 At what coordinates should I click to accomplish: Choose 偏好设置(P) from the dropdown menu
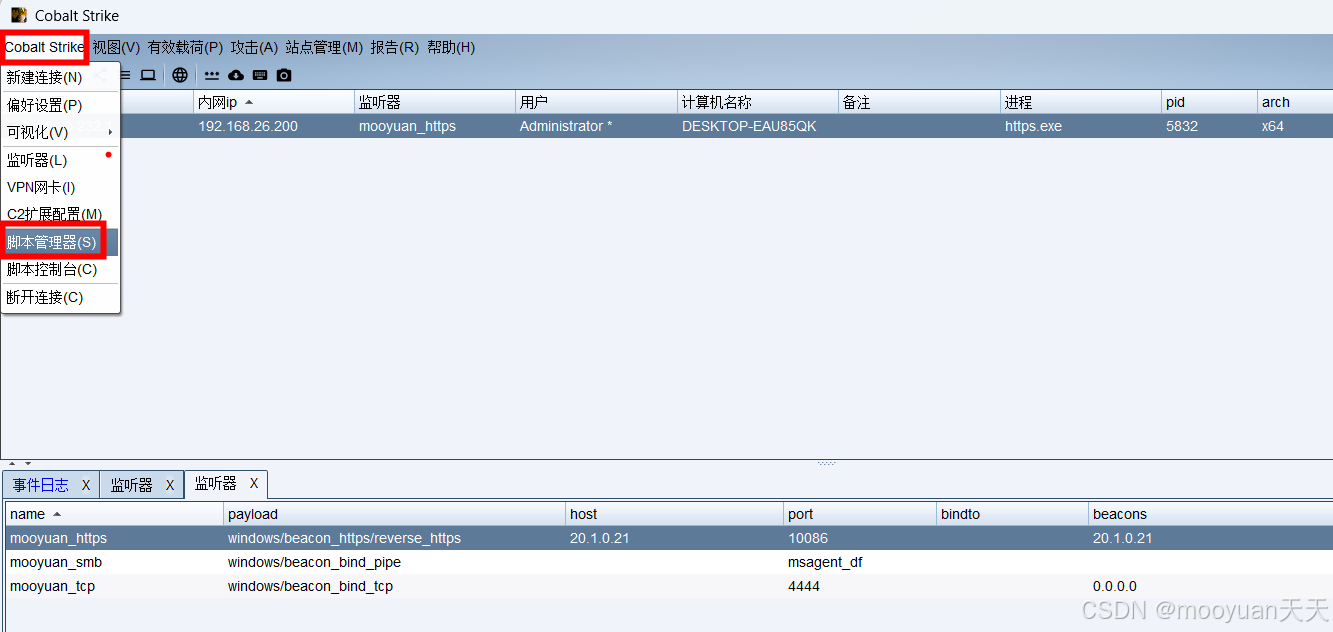(x=60, y=105)
